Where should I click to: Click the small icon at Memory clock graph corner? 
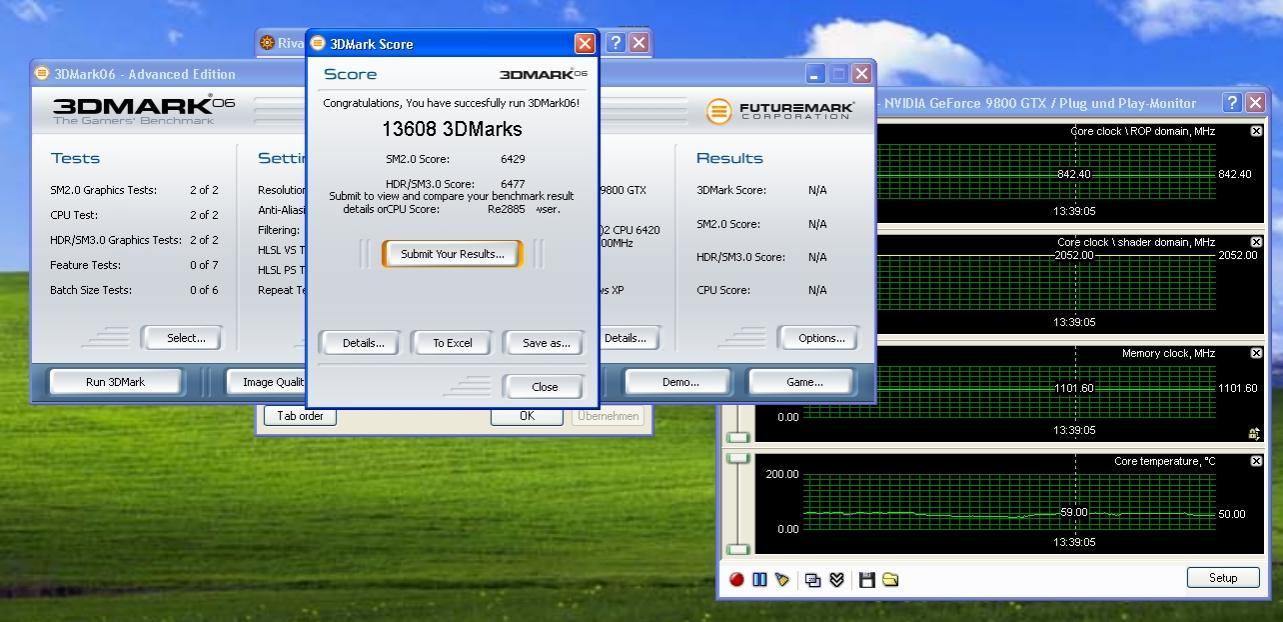point(1254,433)
